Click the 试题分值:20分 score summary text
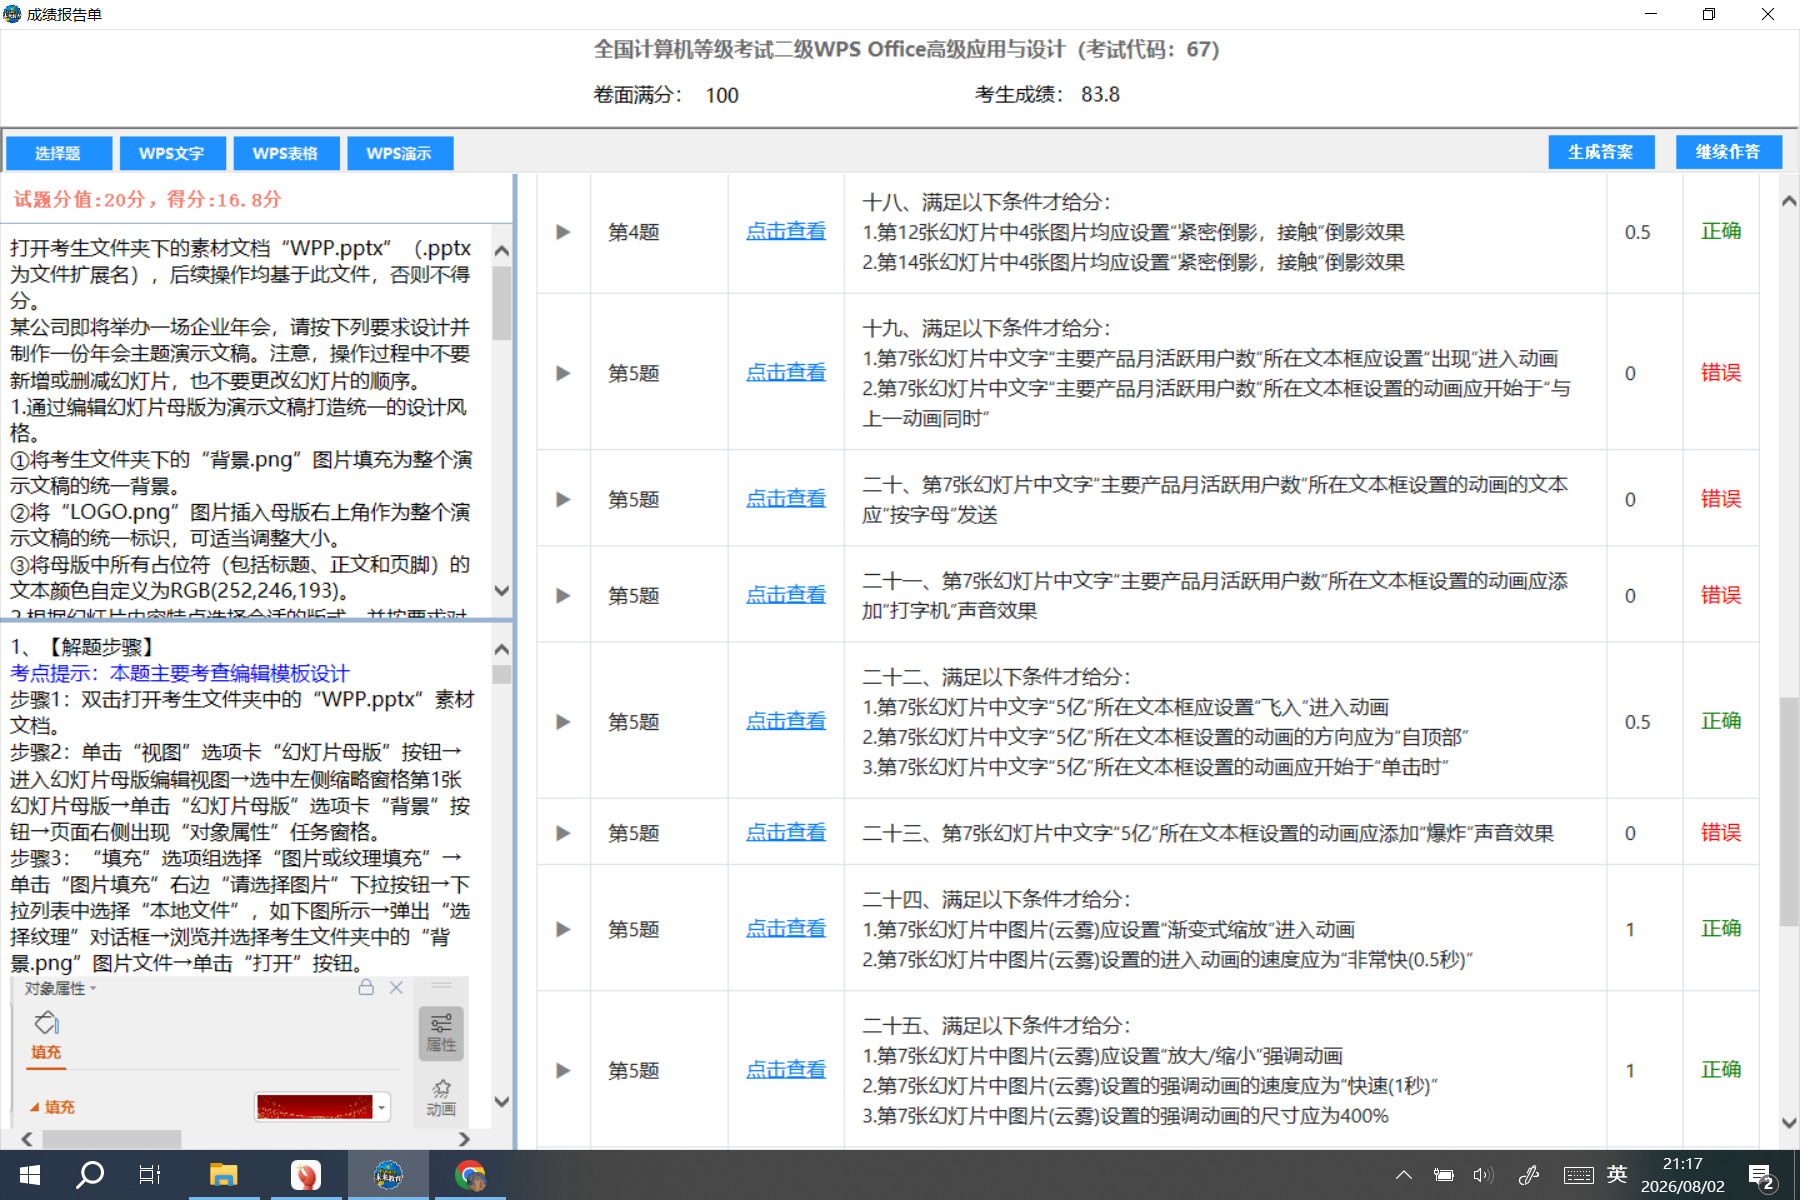 (147, 199)
